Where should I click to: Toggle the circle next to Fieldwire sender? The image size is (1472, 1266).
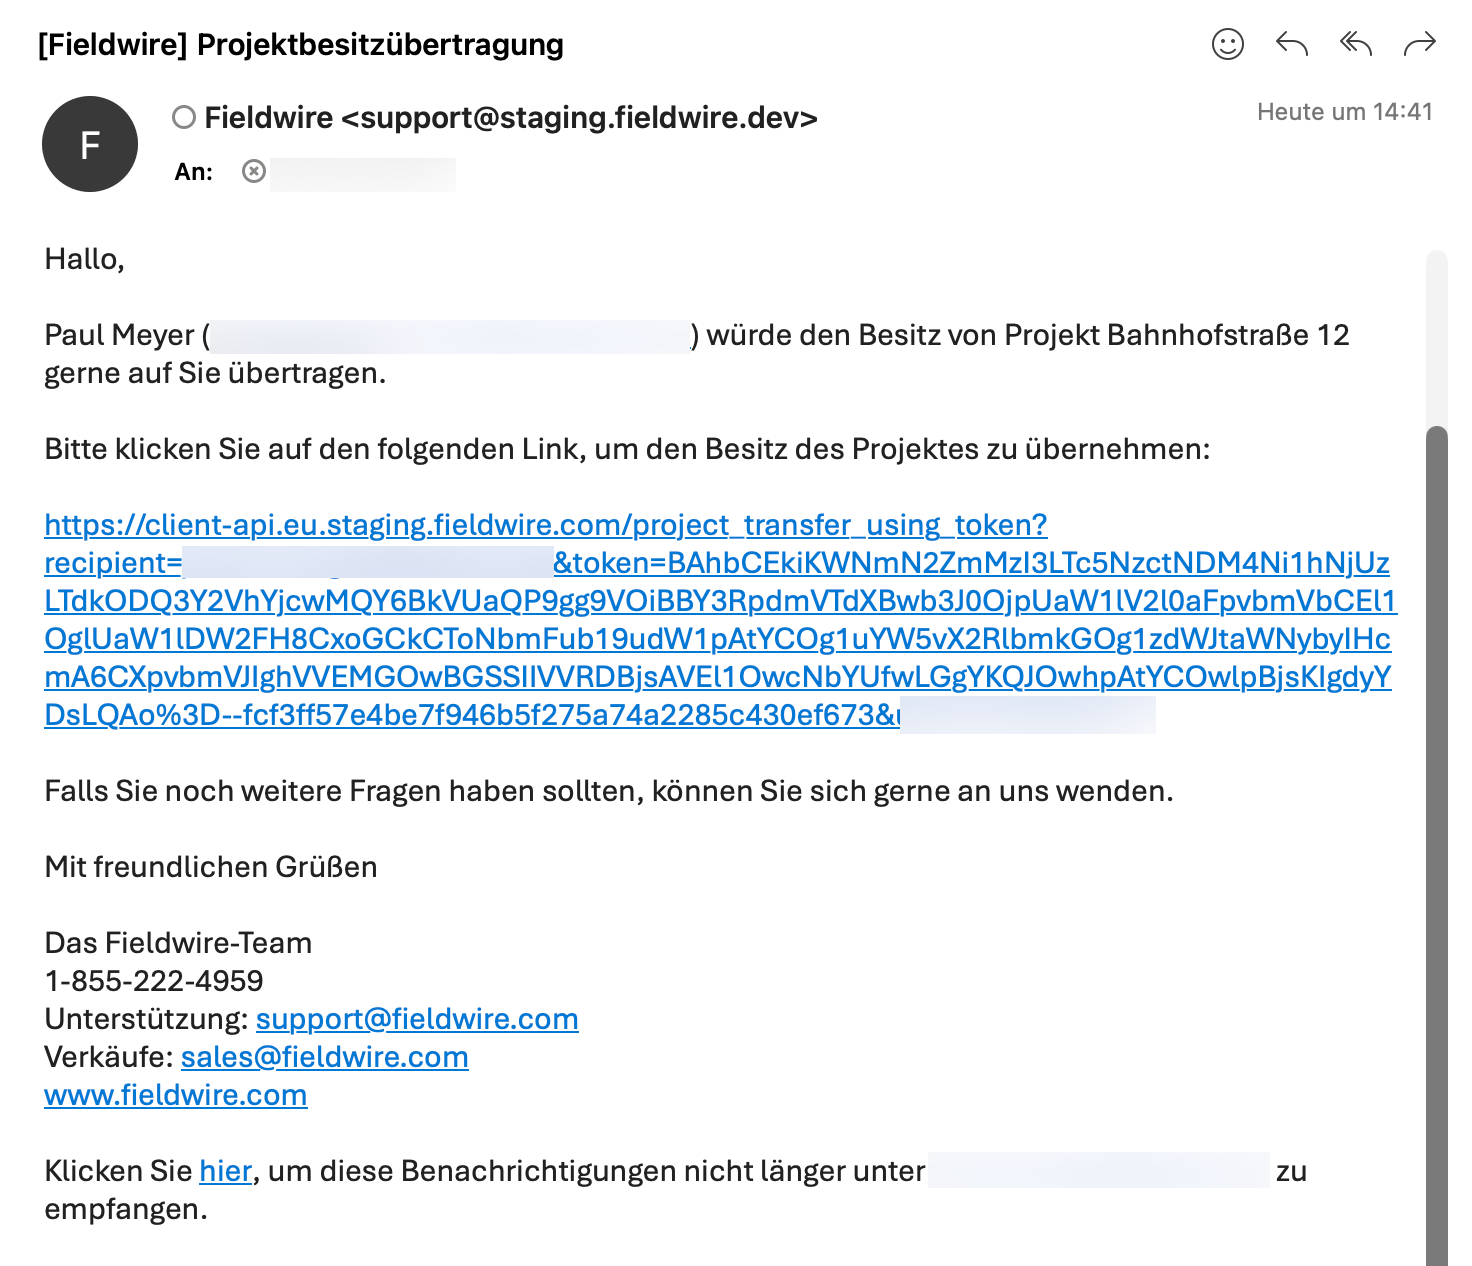(184, 118)
